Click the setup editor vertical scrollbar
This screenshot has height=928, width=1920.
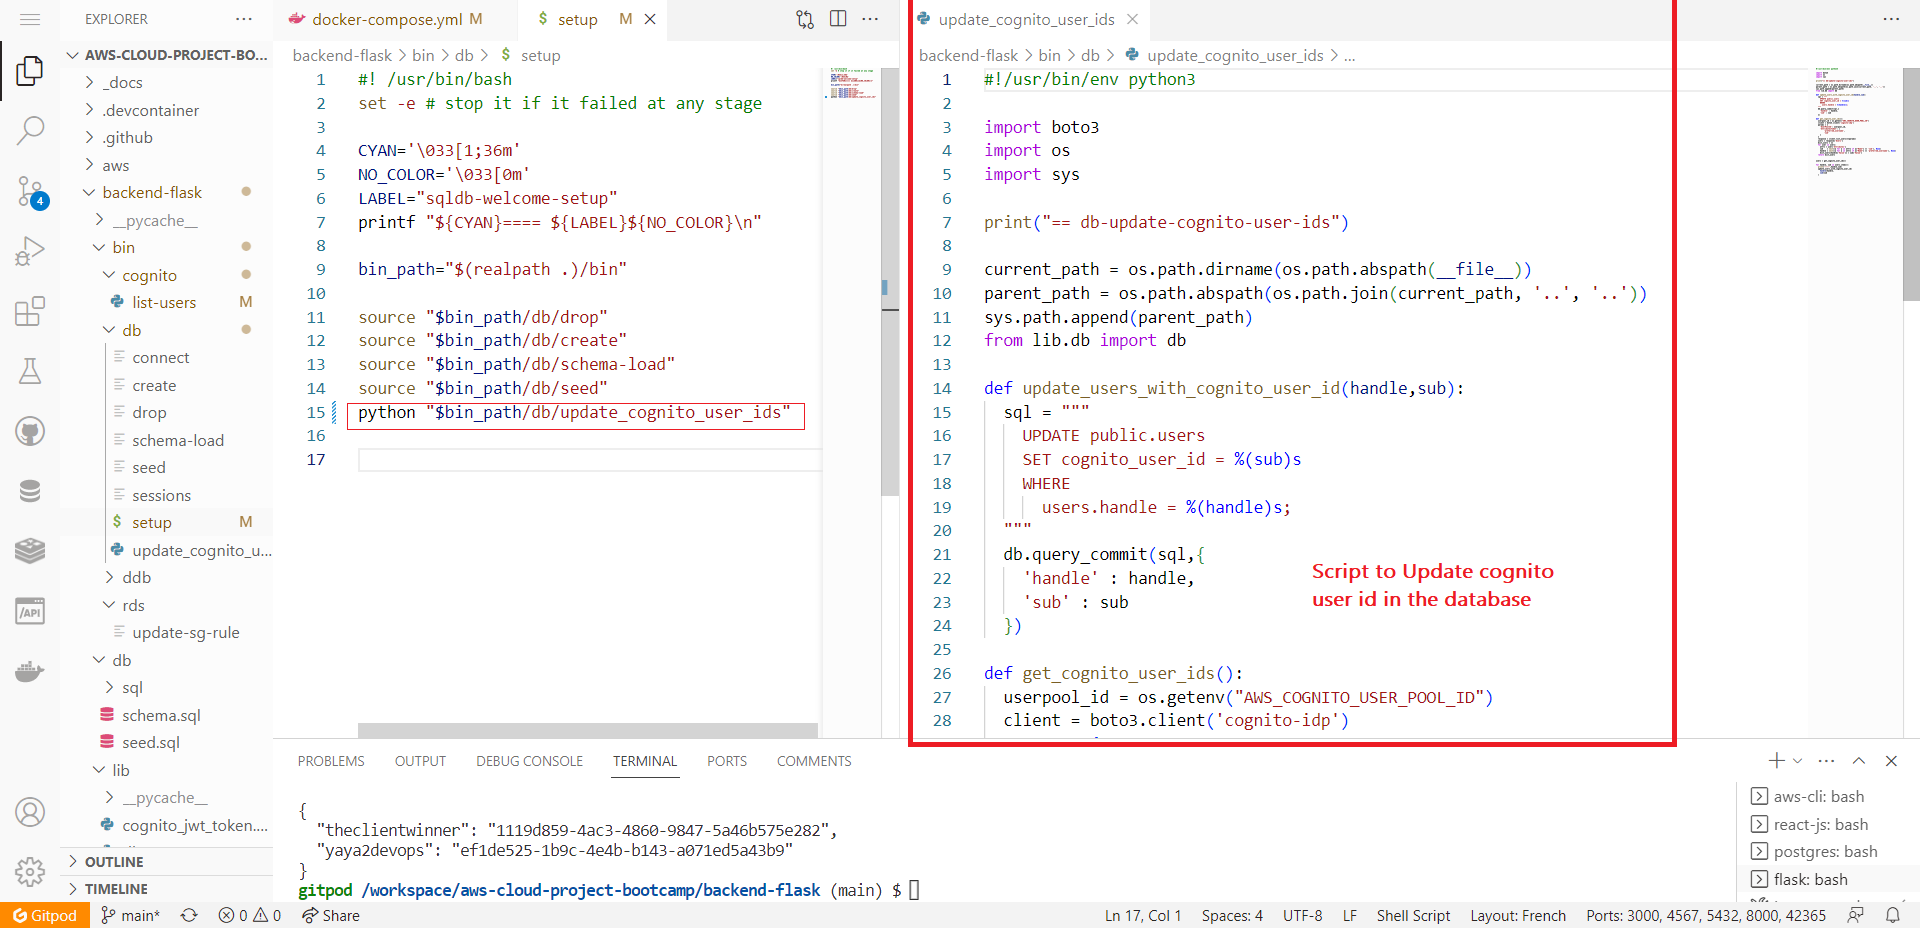pyautogui.click(x=890, y=282)
